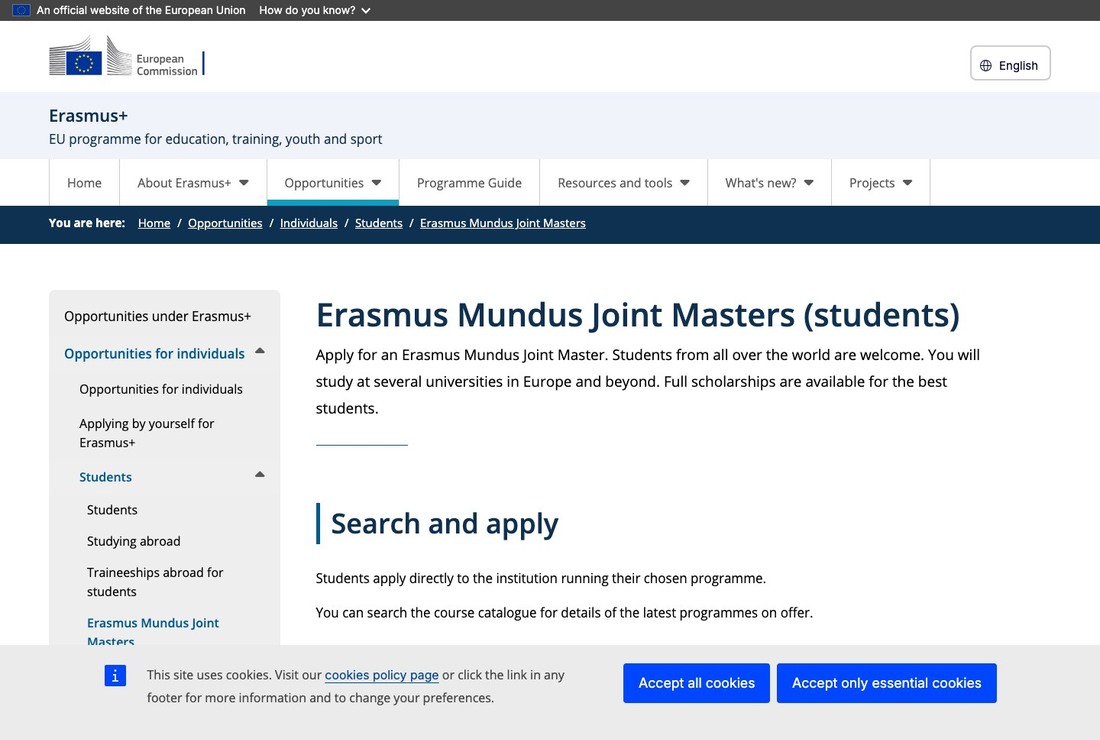Screen dimensions: 1100x740
Task: Open 'Applying by yourself for Erasmus+' item
Action: 147,433
